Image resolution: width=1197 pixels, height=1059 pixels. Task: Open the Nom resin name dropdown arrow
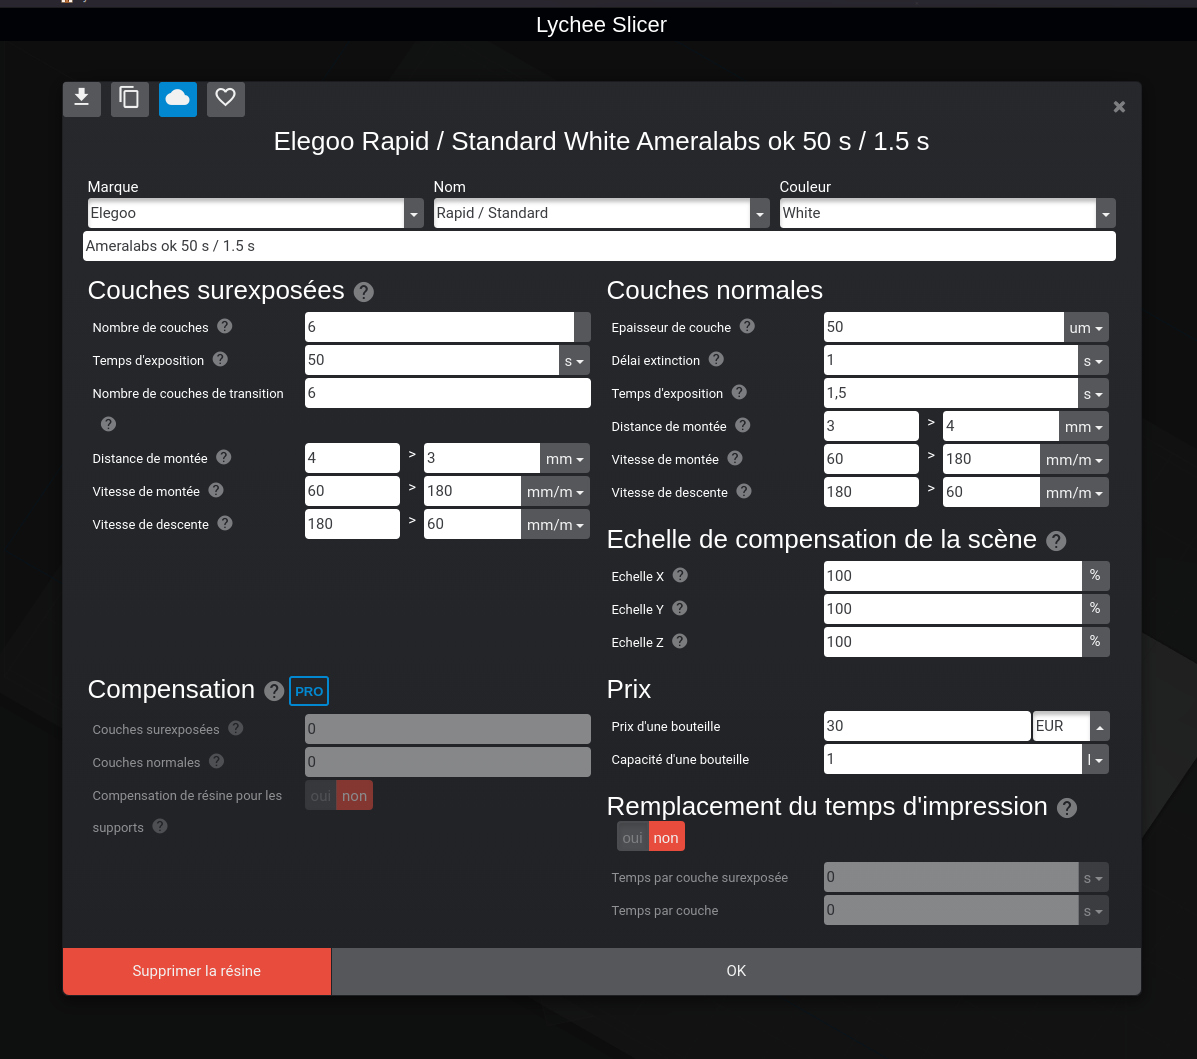[760, 214]
